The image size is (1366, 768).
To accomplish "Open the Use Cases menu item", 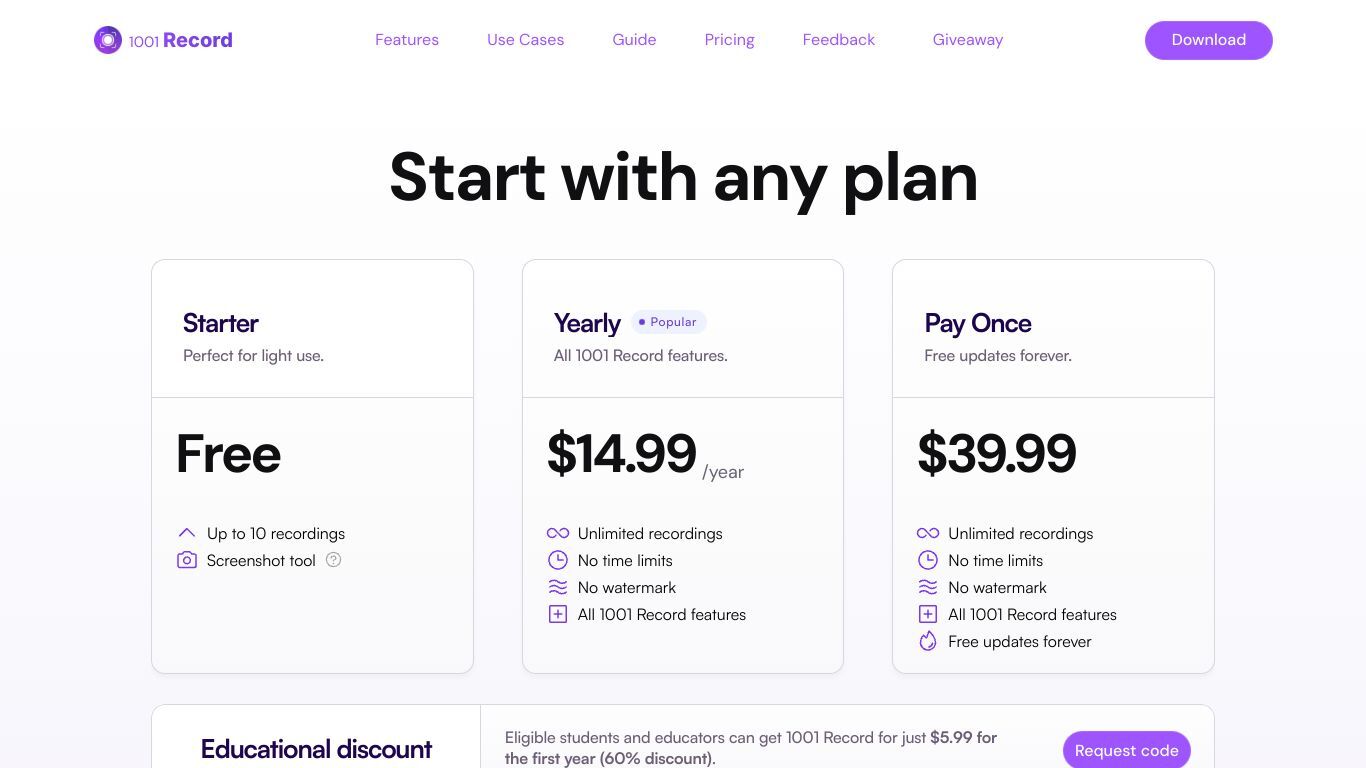I will click(x=526, y=40).
